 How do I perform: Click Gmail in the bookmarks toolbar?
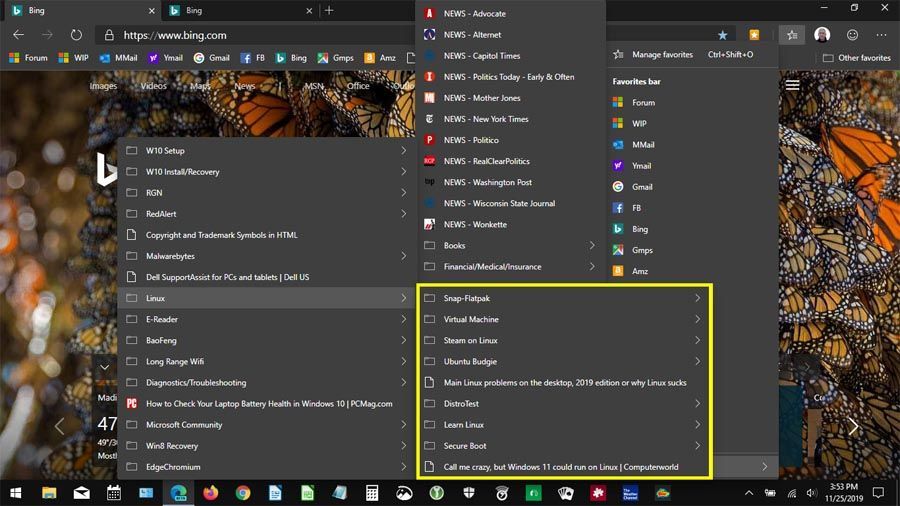(212, 58)
